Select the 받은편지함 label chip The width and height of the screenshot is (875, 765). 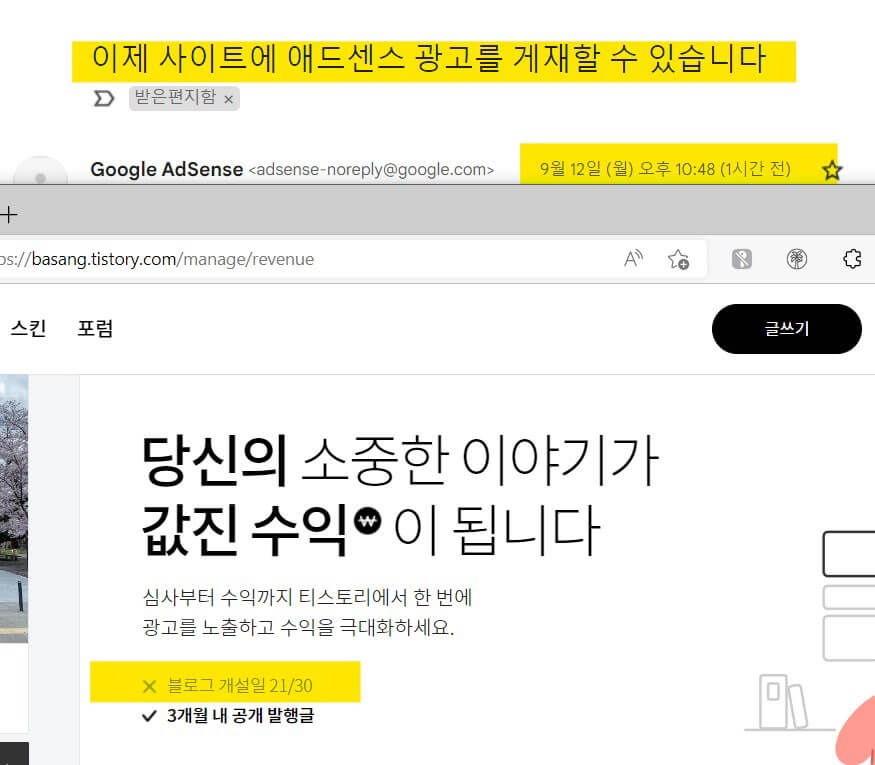coord(184,98)
